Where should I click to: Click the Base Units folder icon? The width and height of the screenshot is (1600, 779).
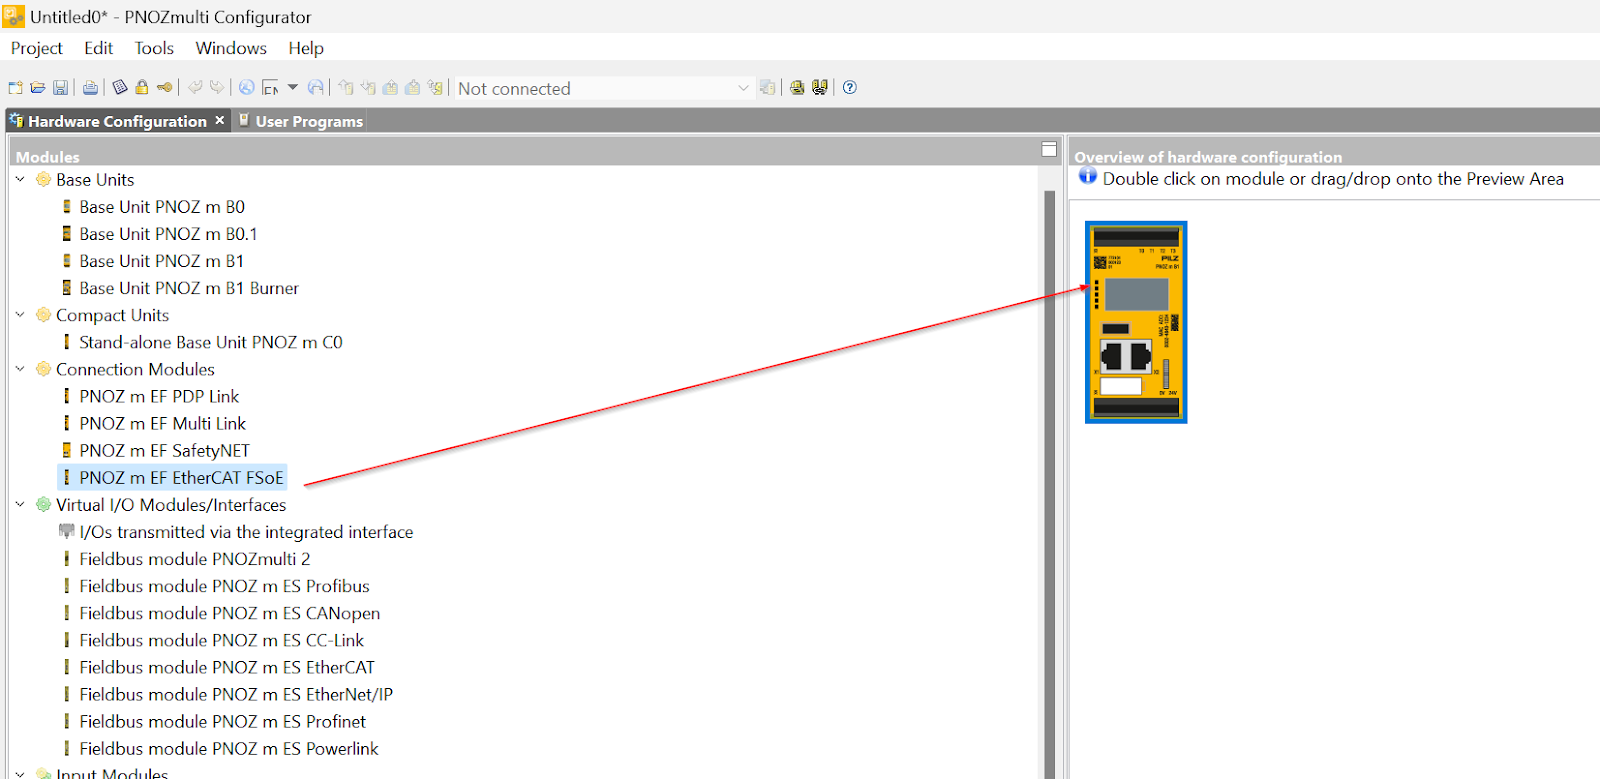[x=43, y=179]
